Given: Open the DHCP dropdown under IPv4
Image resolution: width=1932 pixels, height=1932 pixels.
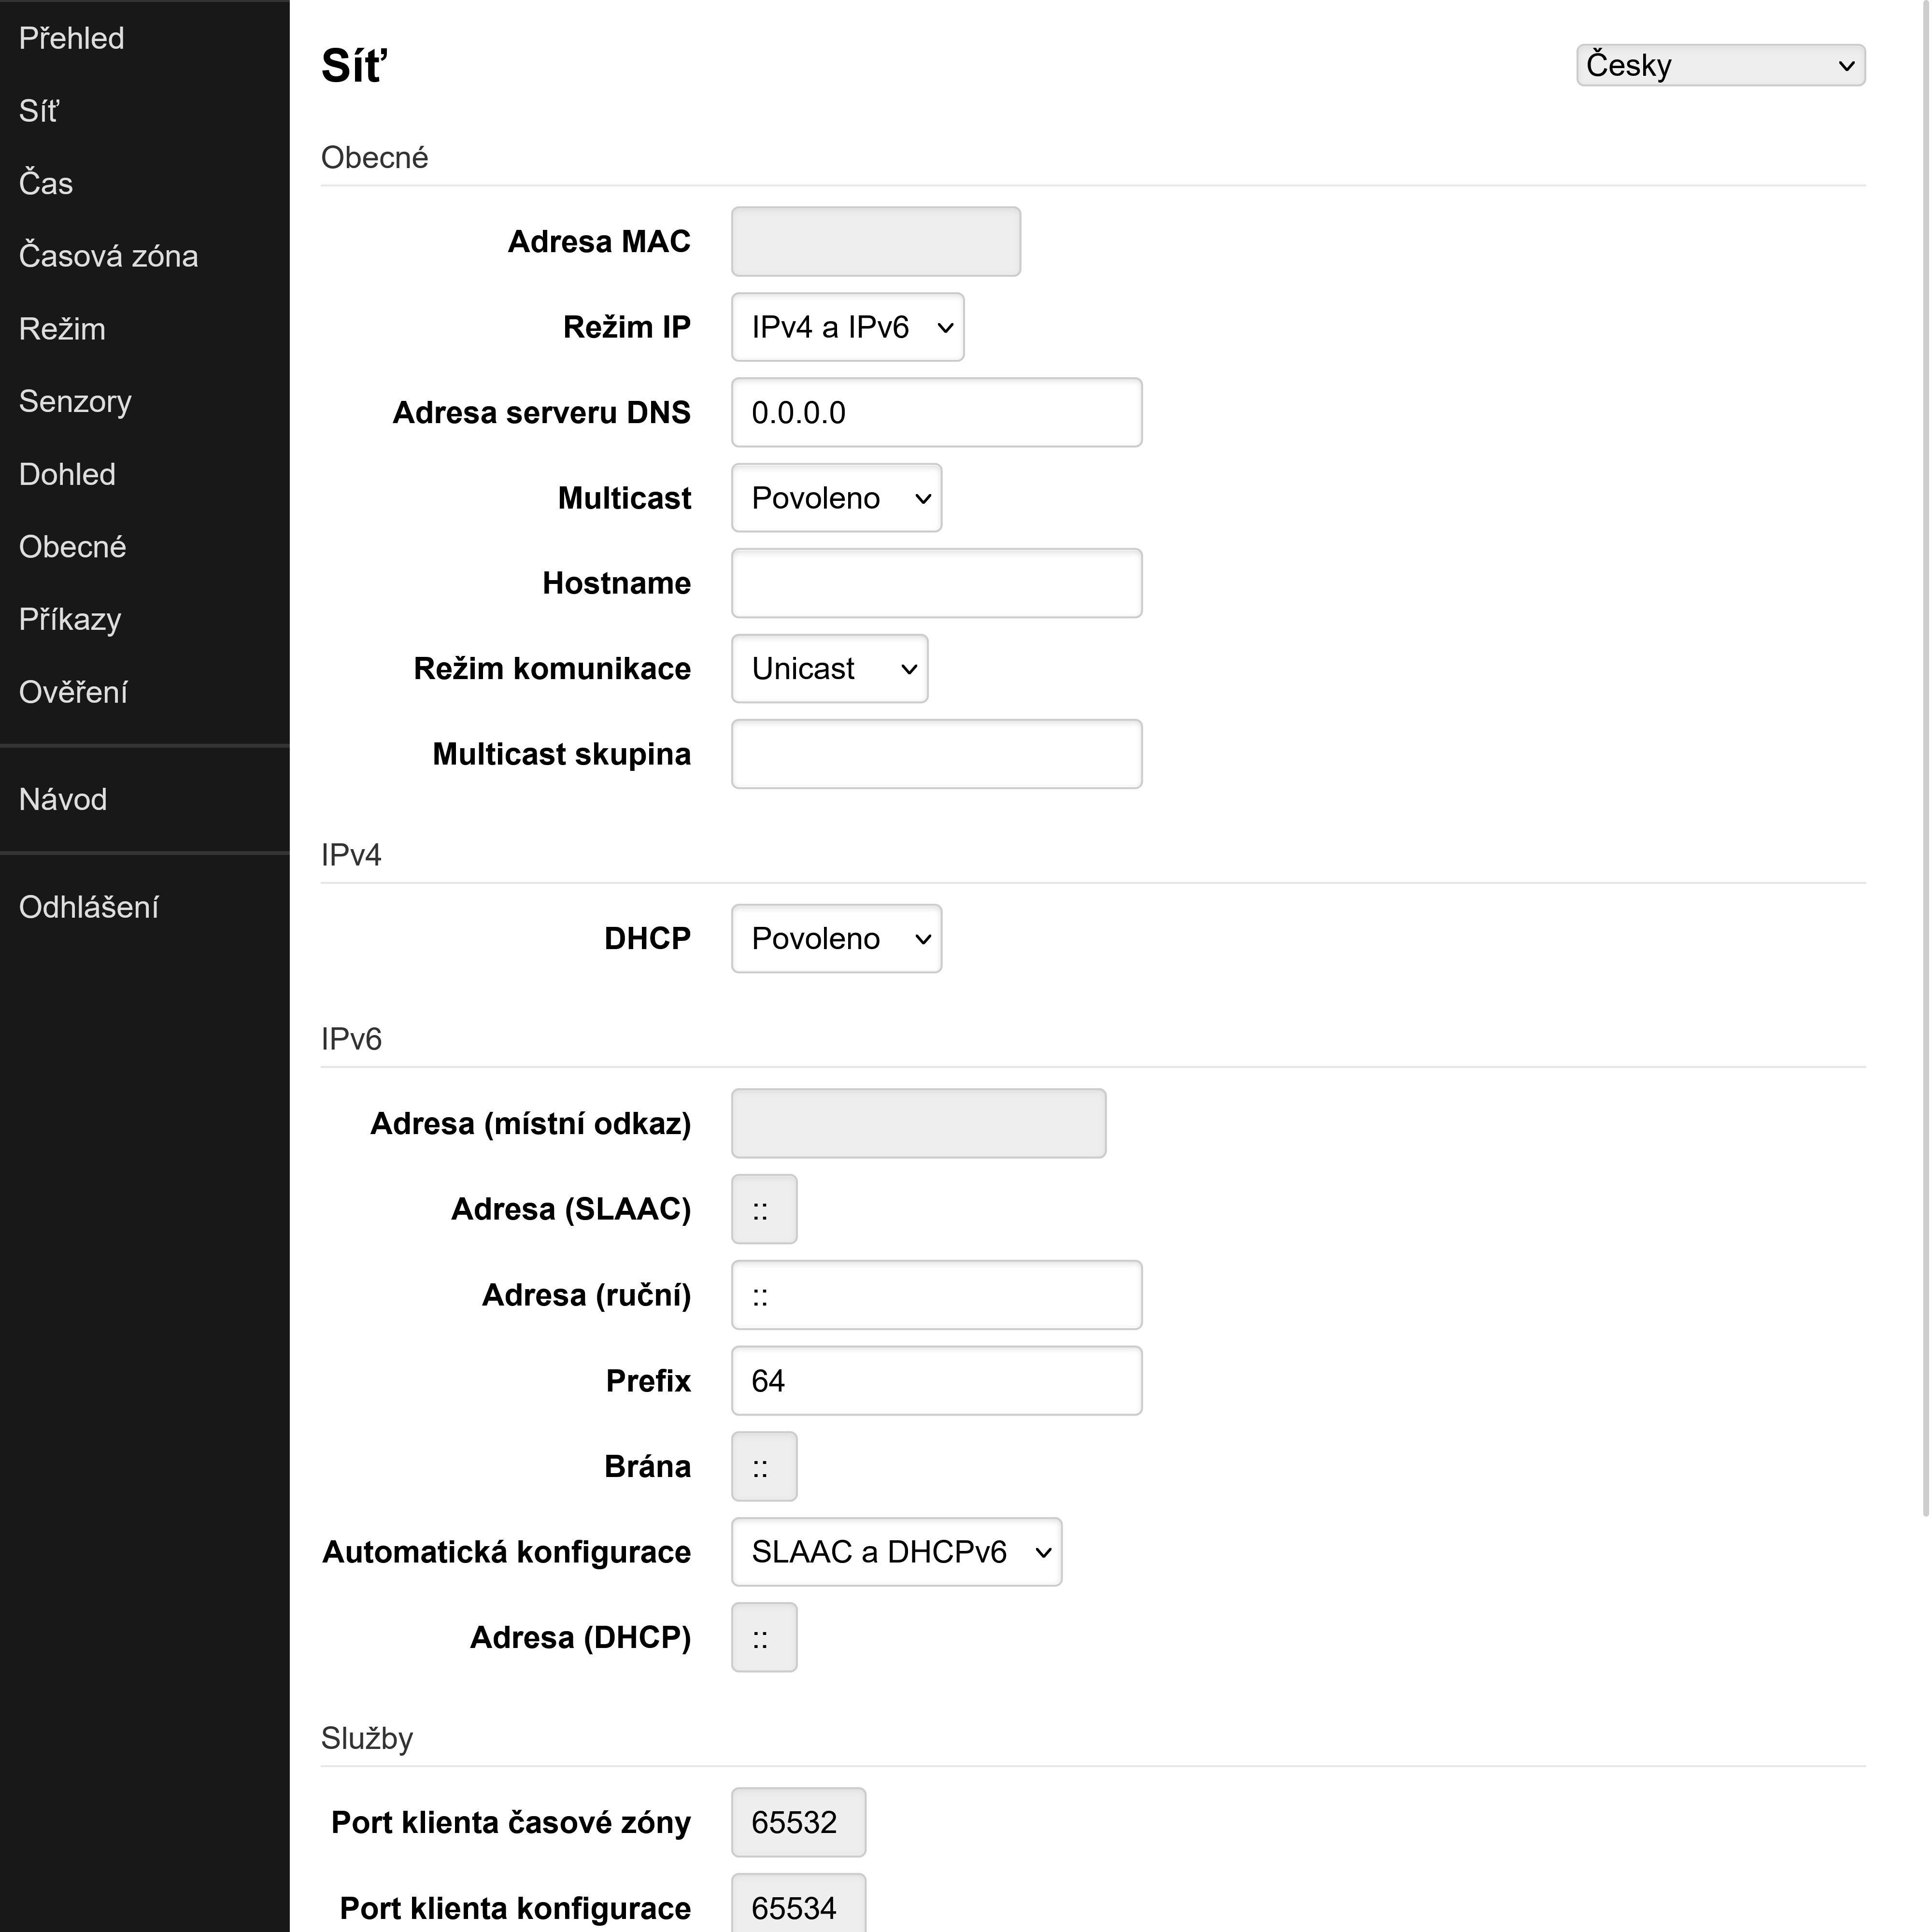Looking at the screenshot, I should point(836,937).
